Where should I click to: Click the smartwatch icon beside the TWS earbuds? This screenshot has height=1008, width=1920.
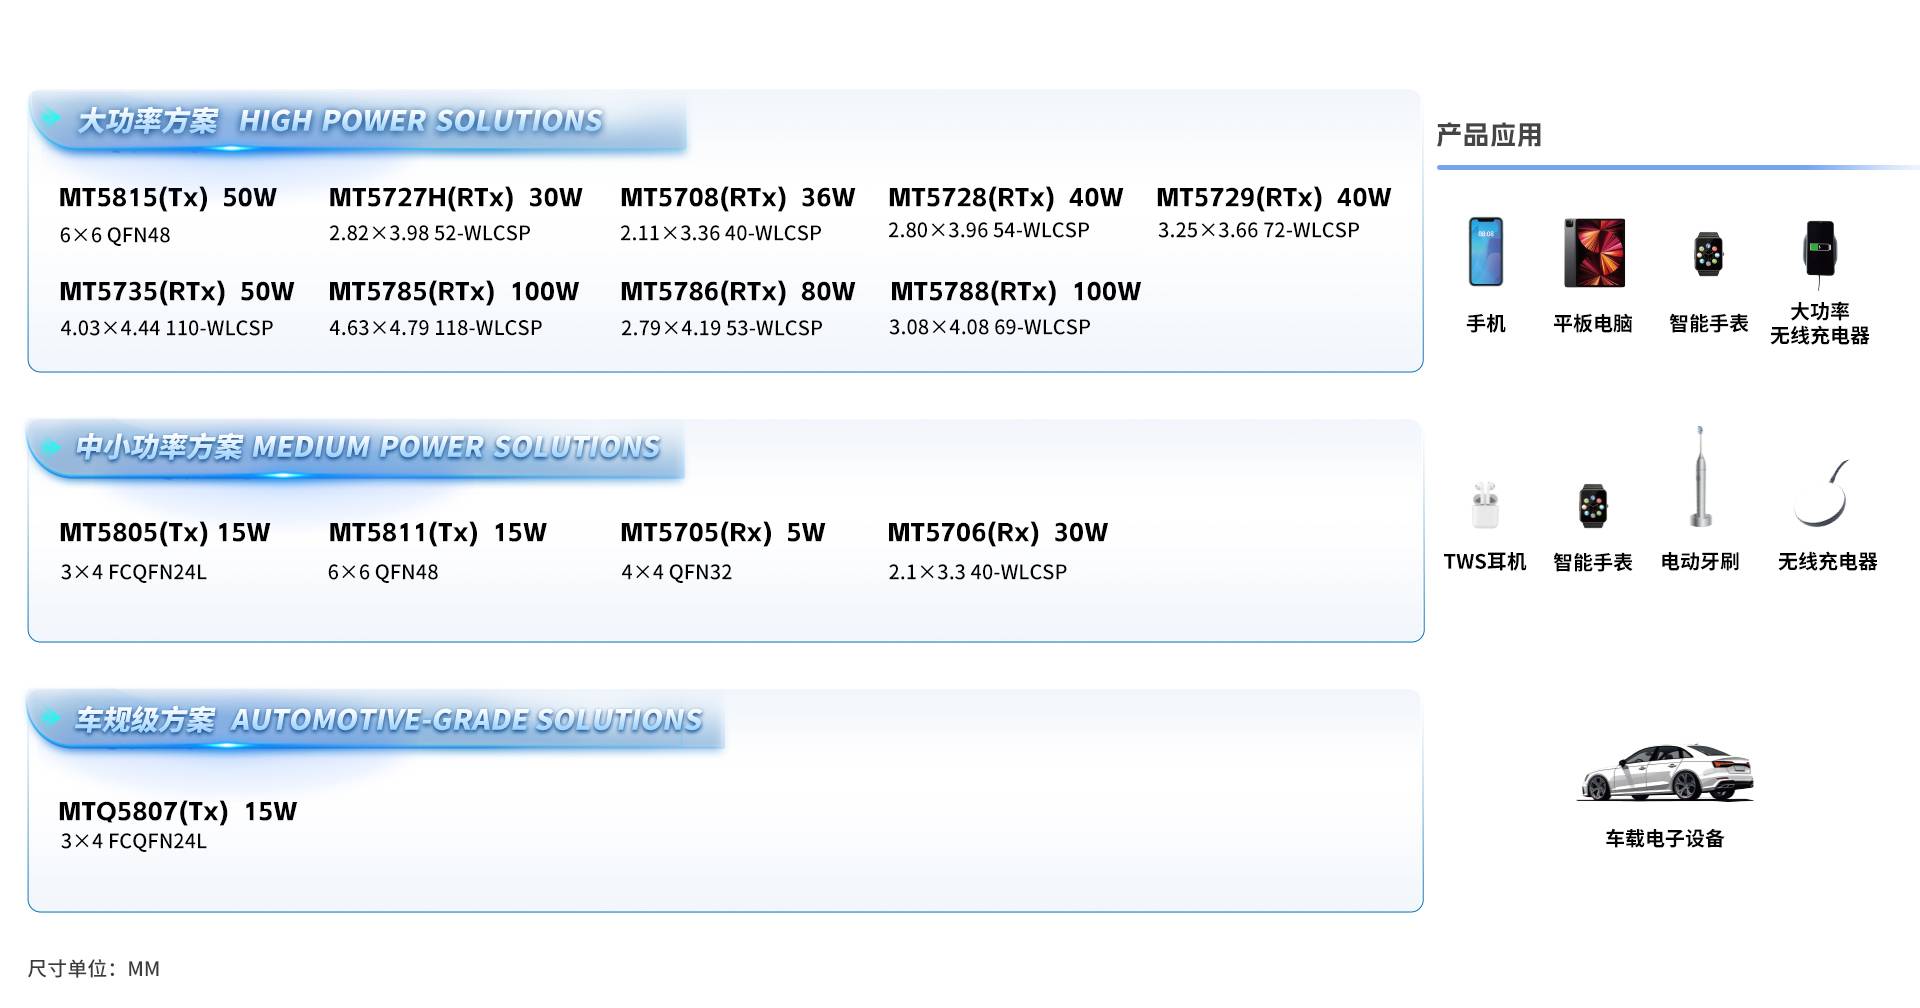click(x=1593, y=506)
